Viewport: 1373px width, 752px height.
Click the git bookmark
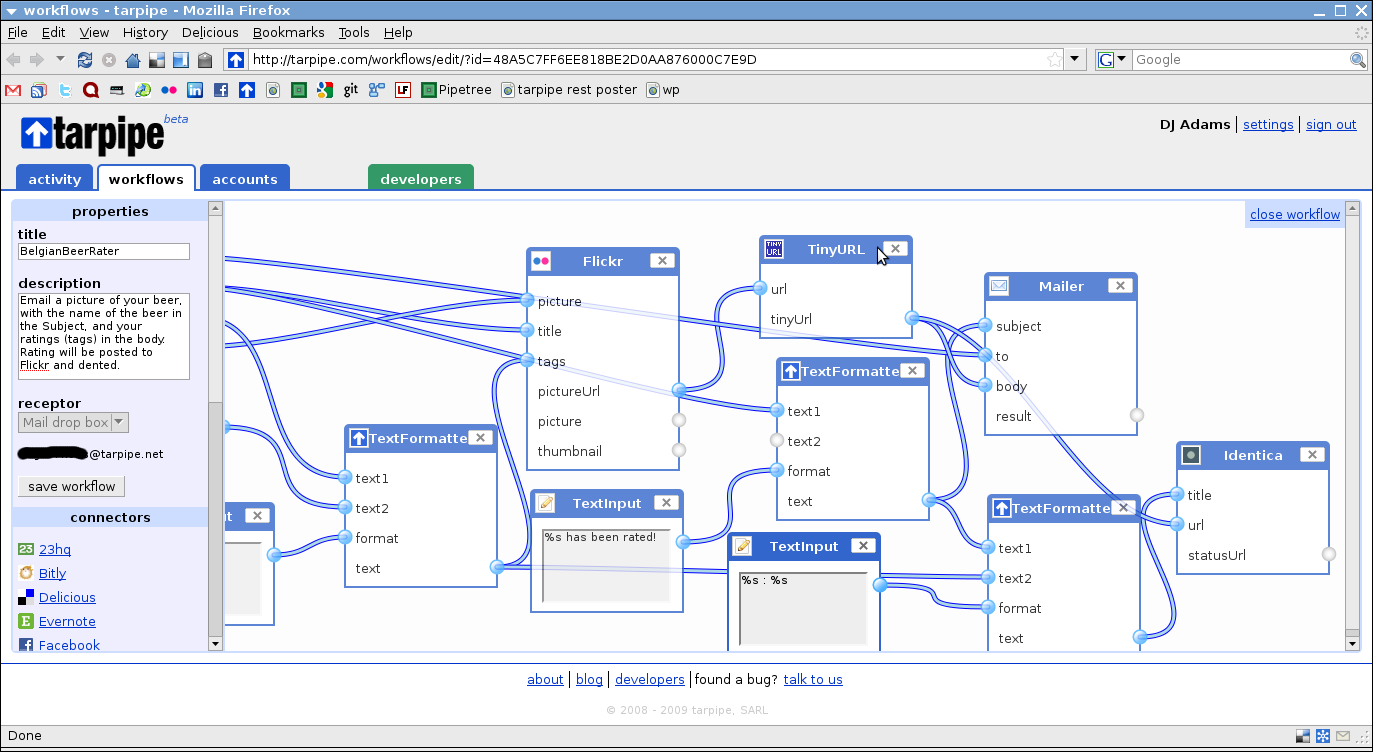[350, 90]
